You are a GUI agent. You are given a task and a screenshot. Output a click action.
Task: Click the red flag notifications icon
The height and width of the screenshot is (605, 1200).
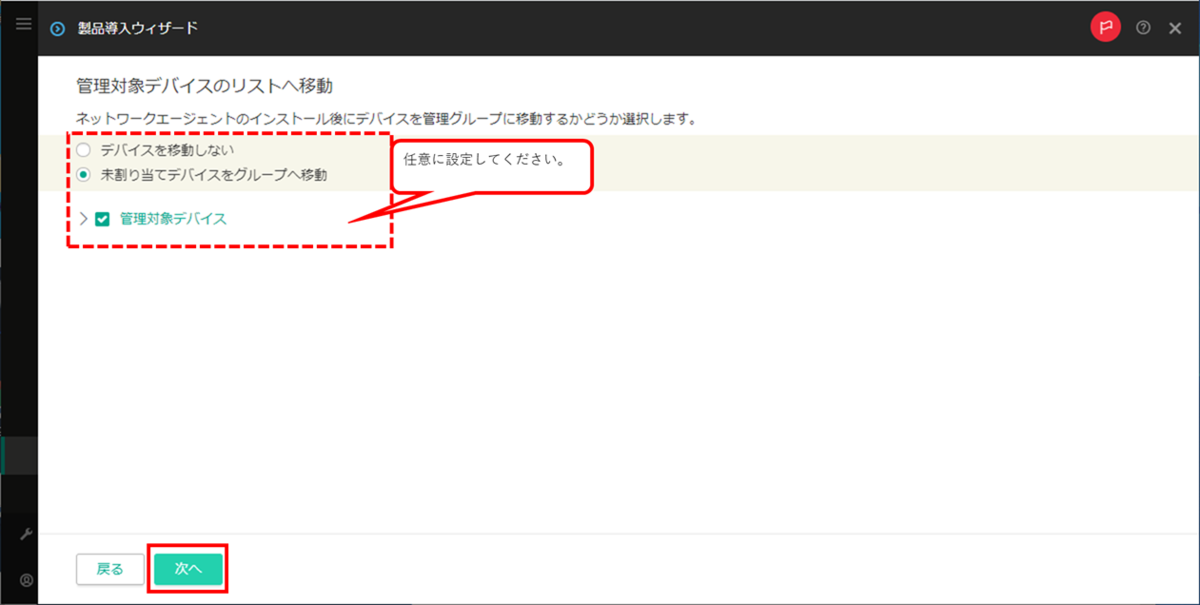[1105, 27]
